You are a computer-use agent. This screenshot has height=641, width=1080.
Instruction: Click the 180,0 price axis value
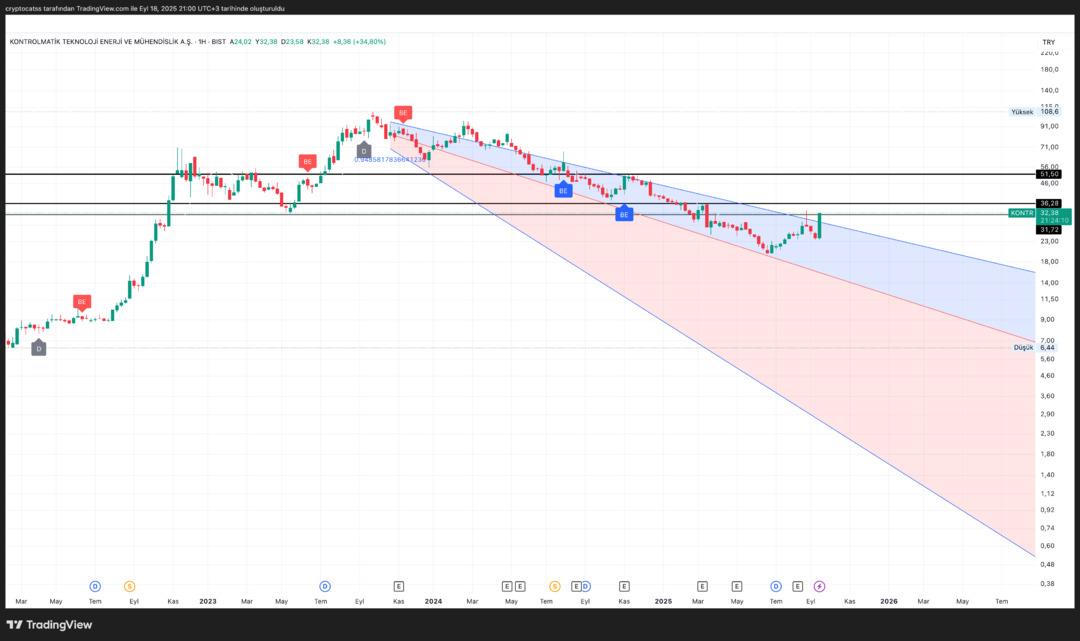pos(1050,70)
